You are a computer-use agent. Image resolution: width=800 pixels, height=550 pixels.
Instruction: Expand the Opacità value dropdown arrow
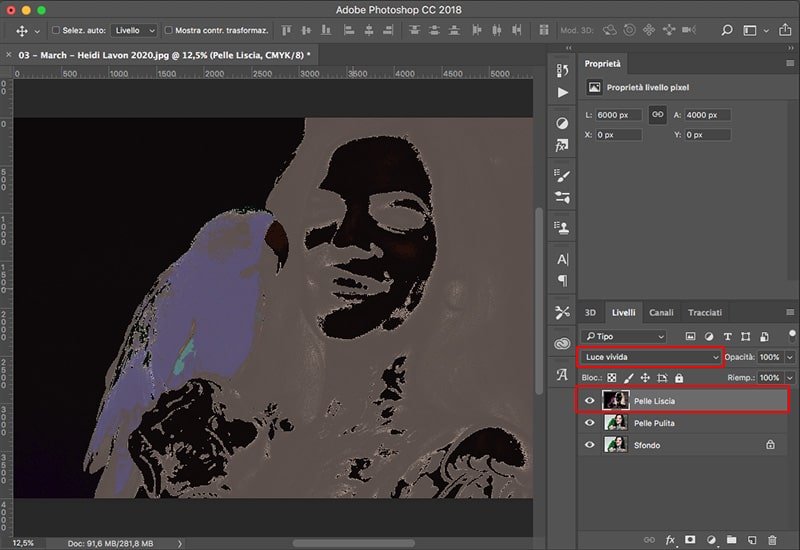tap(790, 357)
